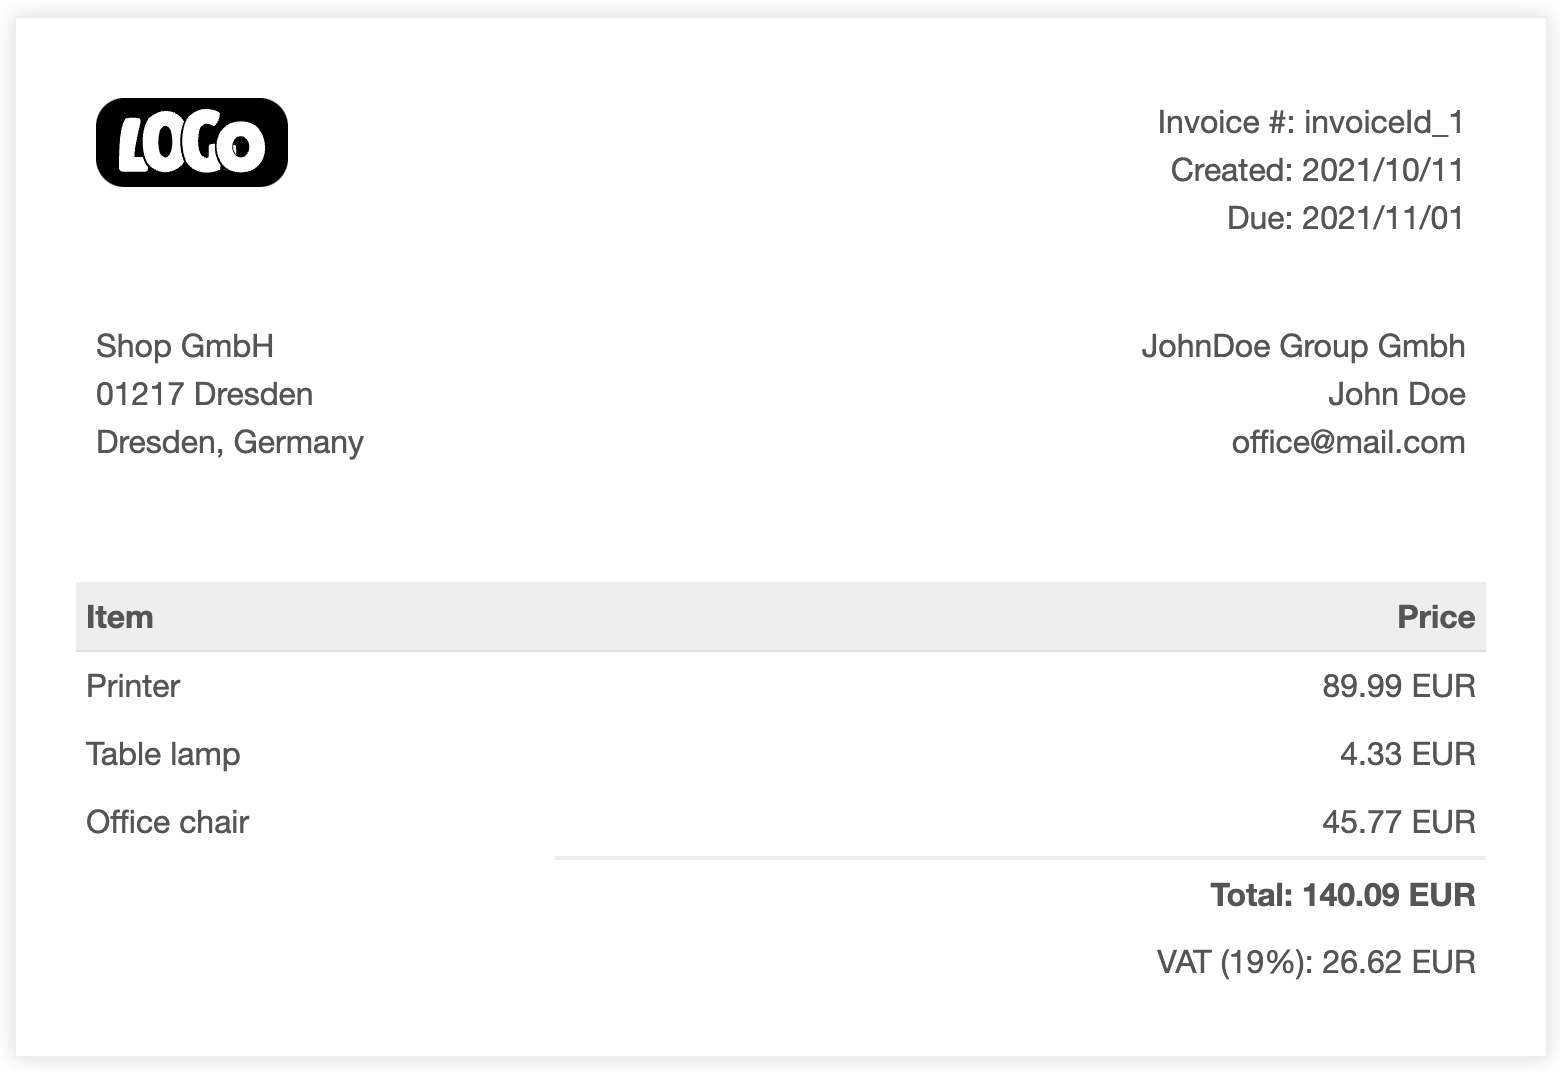The image size is (1560, 1072).
Task: Select the Printer item row
Action: pos(133,686)
